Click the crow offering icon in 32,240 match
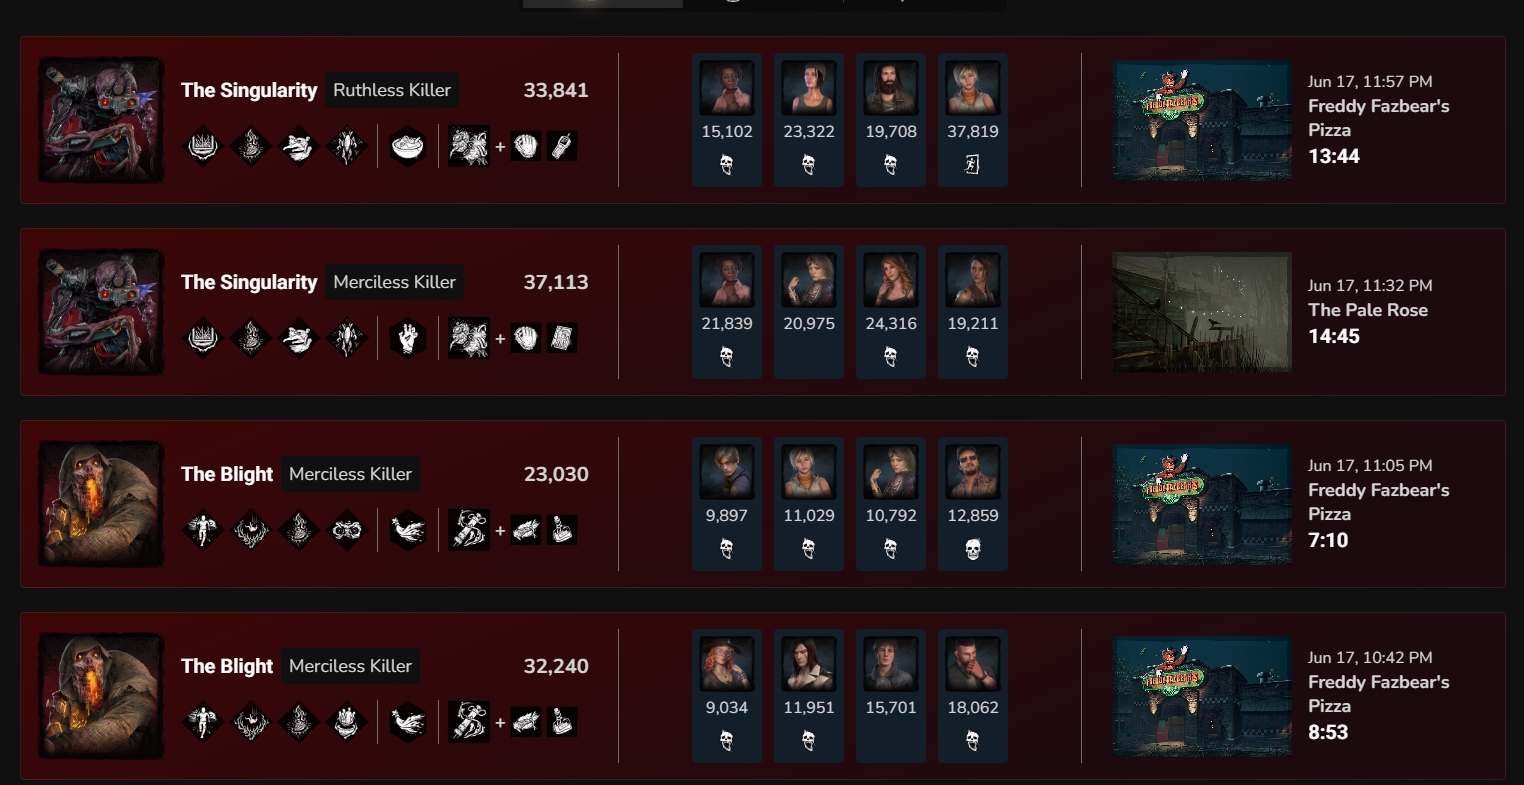 click(x=408, y=723)
